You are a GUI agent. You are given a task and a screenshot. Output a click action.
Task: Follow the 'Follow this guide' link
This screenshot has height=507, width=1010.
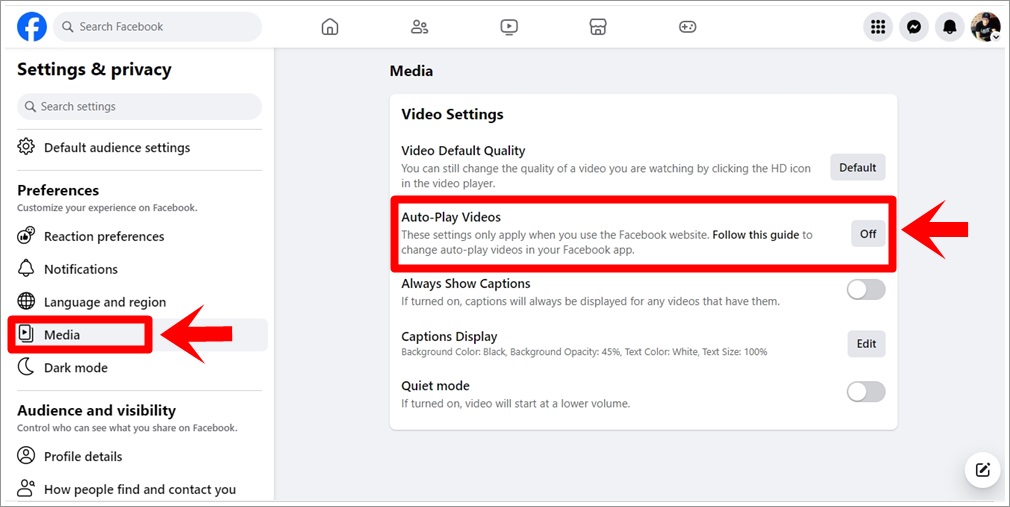tap(756, 235)
